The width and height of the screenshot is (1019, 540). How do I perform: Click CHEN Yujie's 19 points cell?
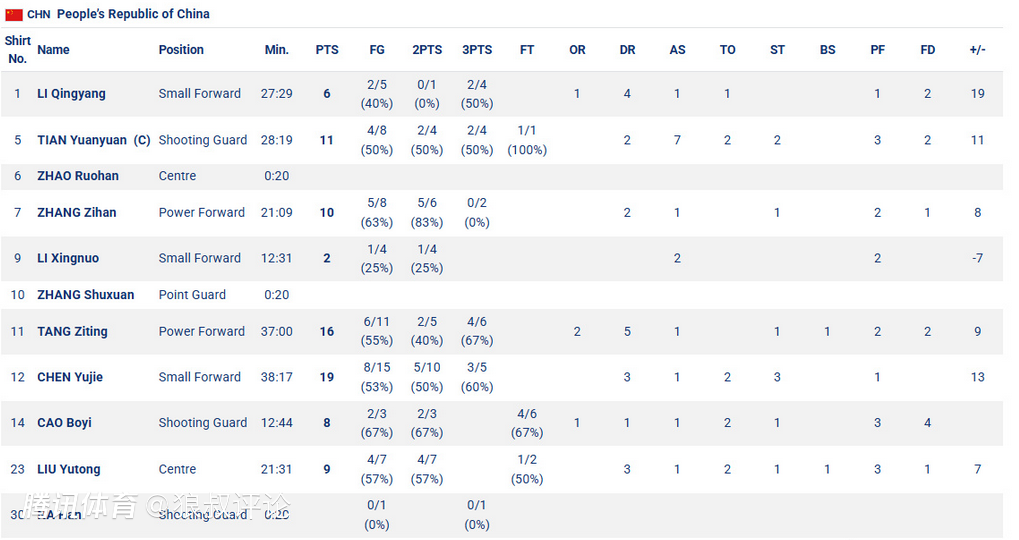tap(327, 377)
